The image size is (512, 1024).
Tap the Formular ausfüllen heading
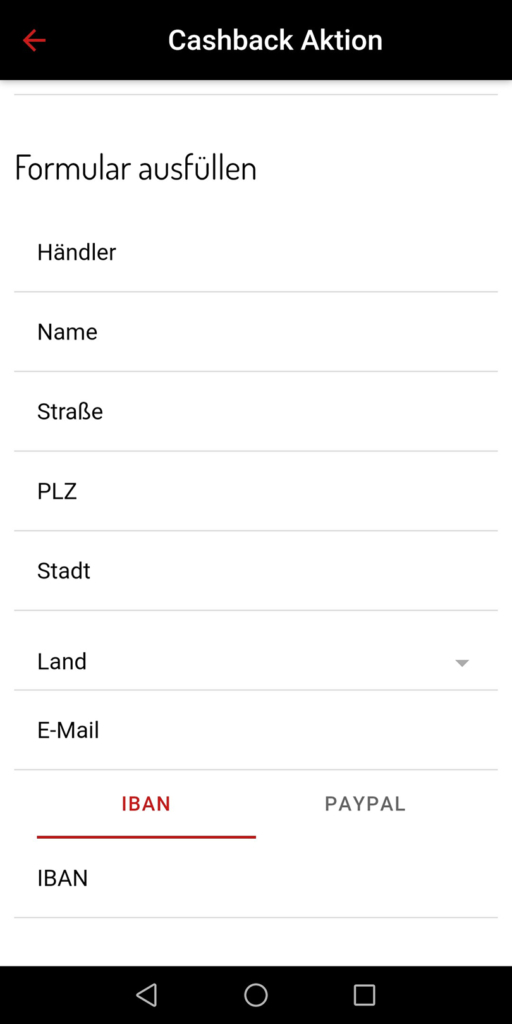pyautogui.click(x=135, y=168)
